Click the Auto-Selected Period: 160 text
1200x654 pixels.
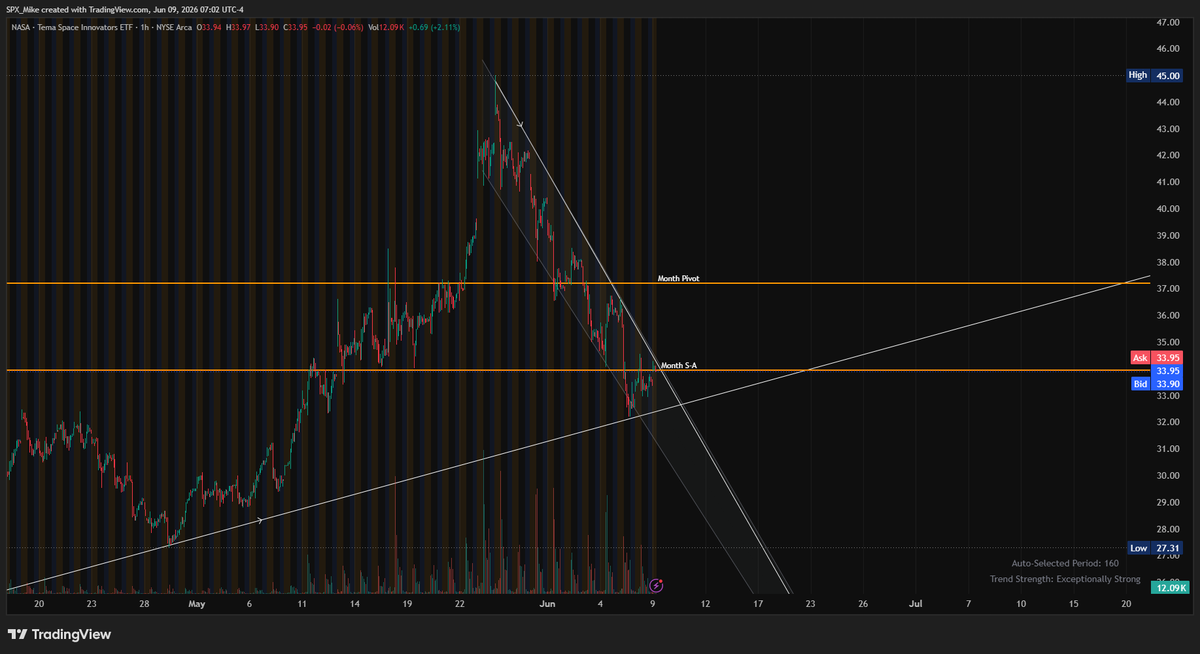(x=1067, y=564)
